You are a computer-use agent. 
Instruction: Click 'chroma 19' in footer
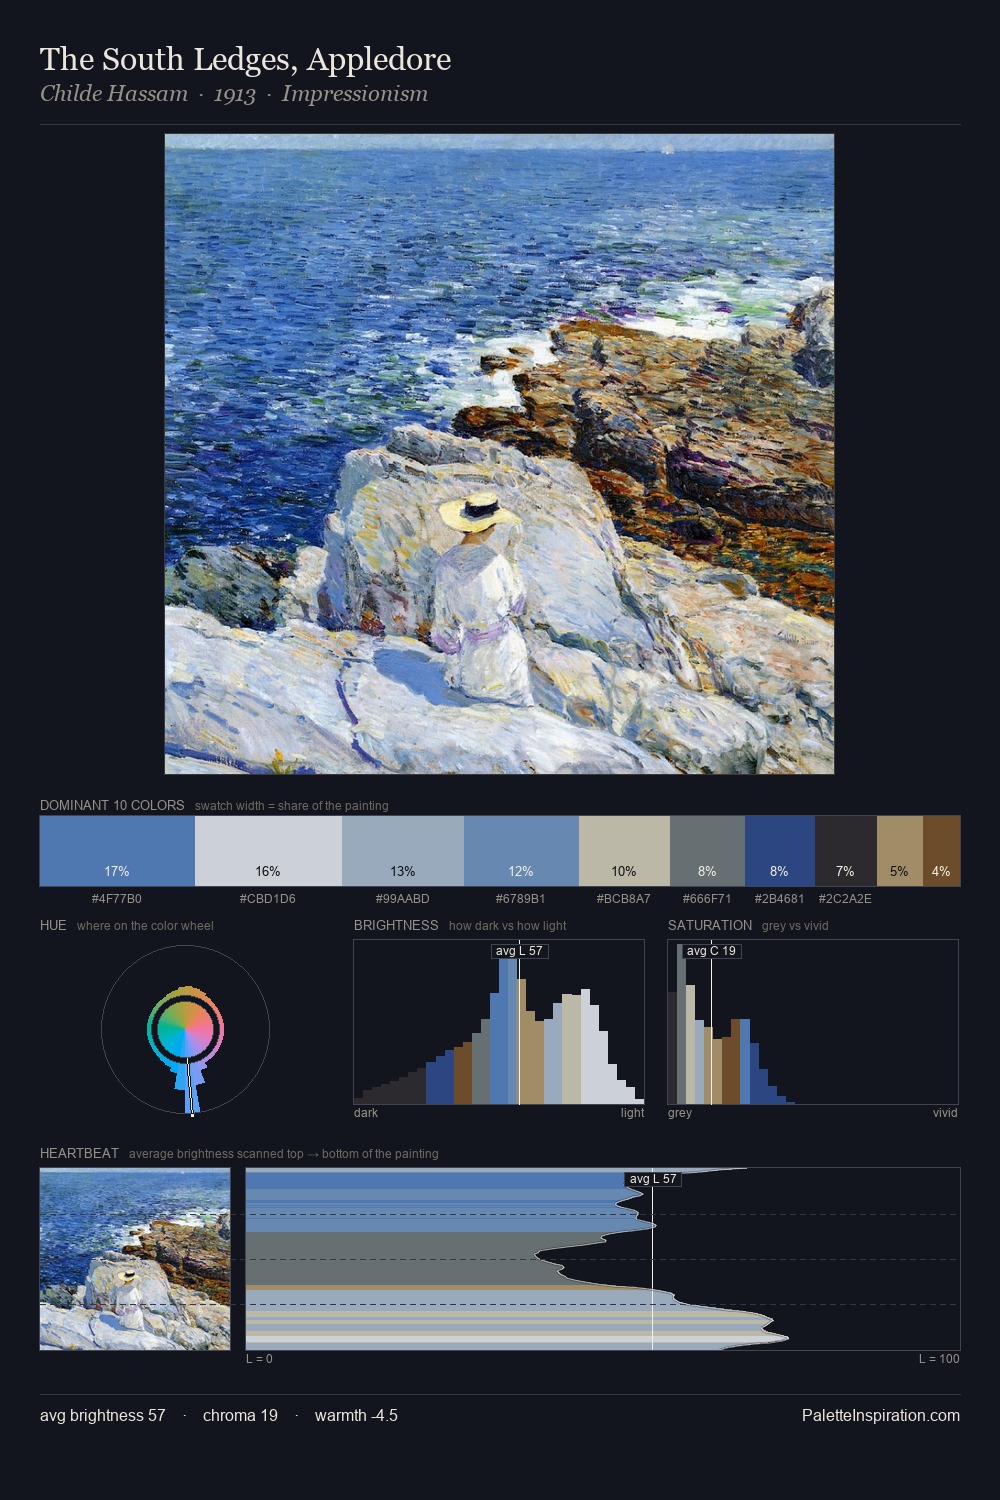pos(240,1415)
